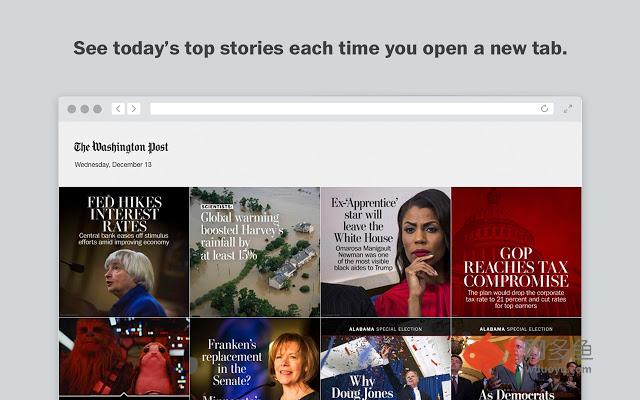Click the second gray window control dot

tap(84, 109)
